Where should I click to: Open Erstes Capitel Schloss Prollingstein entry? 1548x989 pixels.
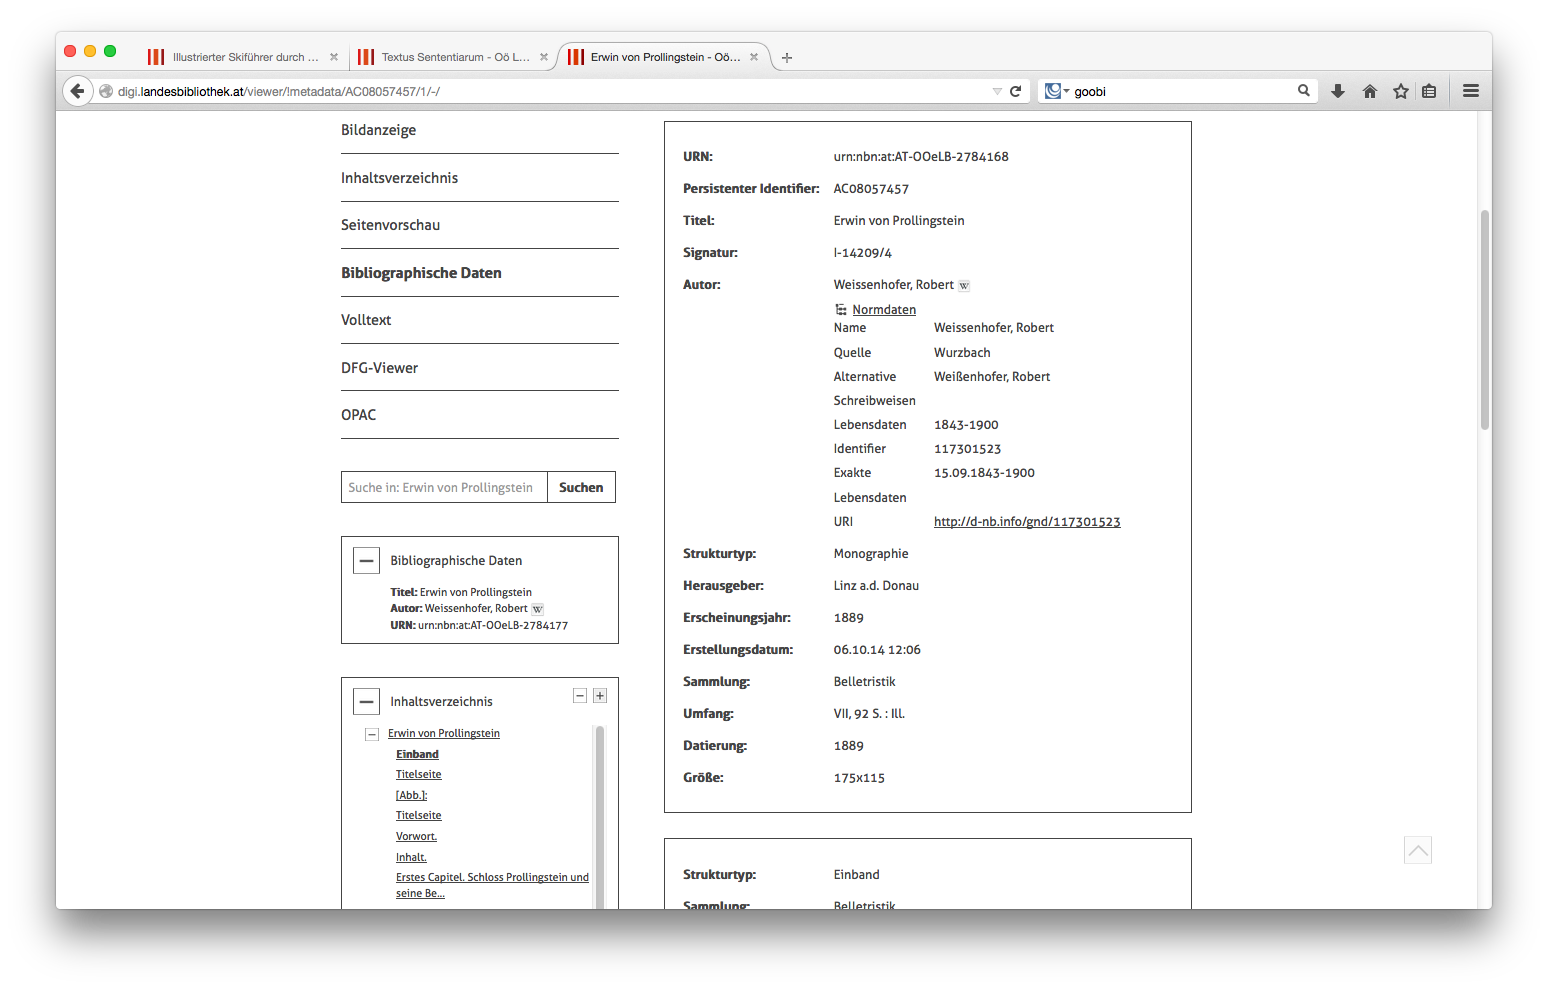click(x=492, y=885)
